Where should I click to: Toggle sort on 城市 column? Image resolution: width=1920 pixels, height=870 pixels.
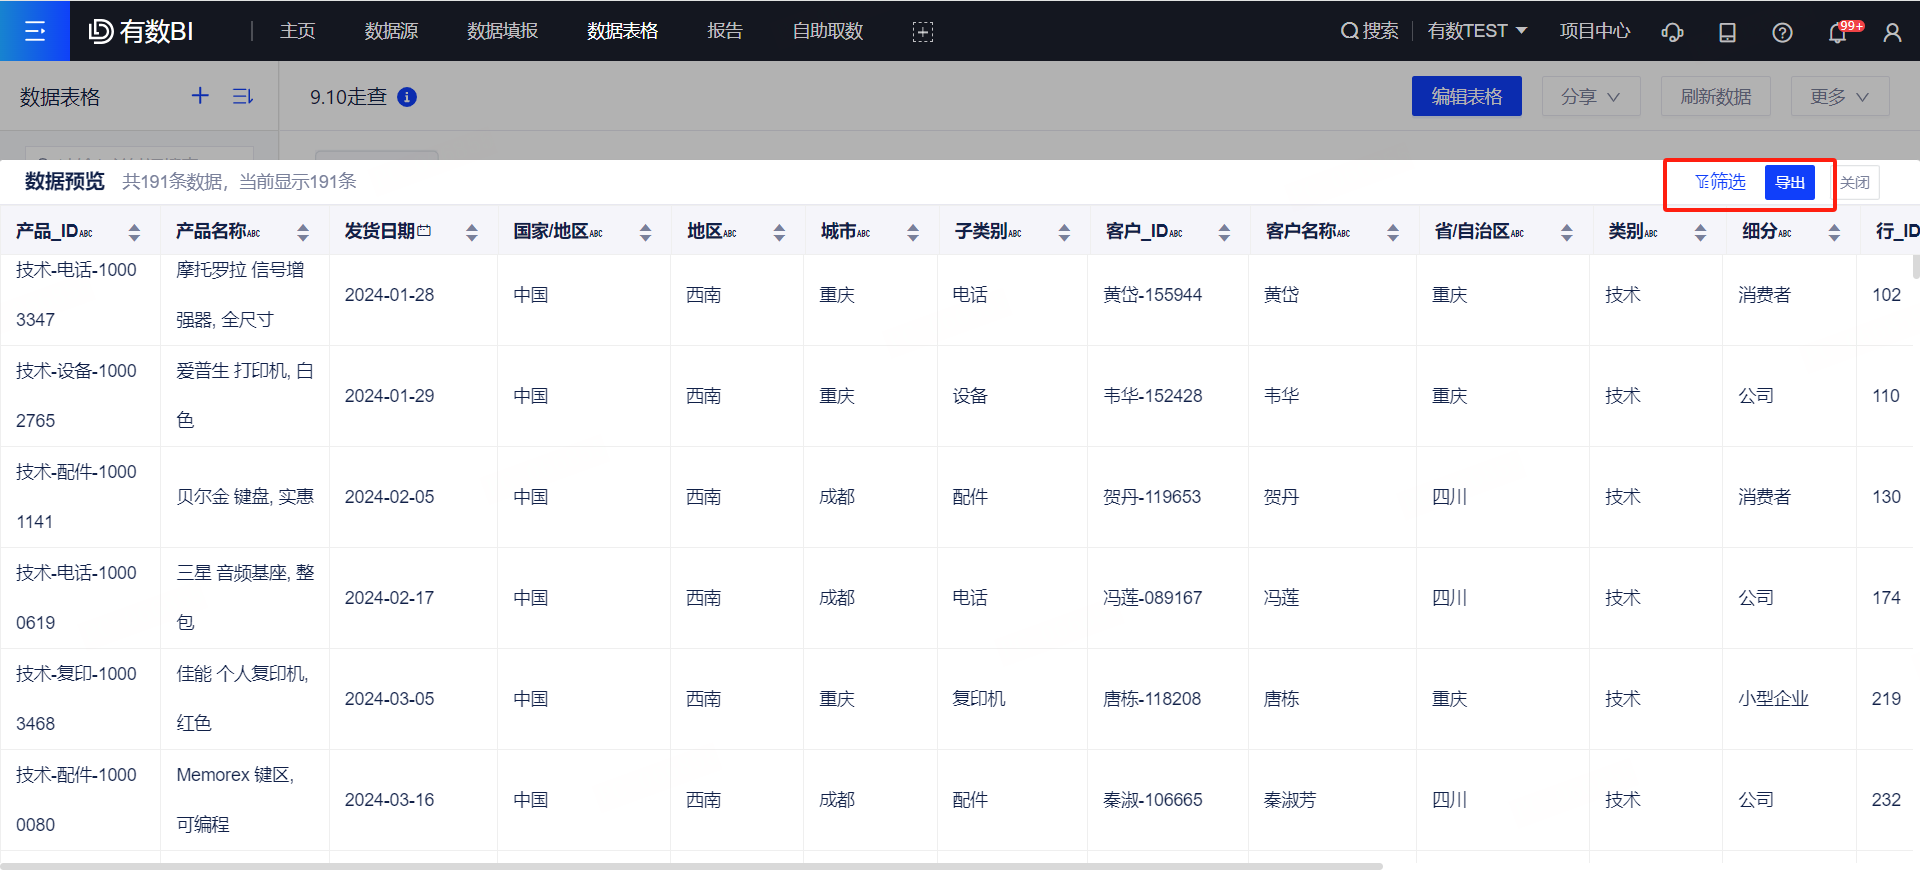pyautogui.click(x=912, y=232)
